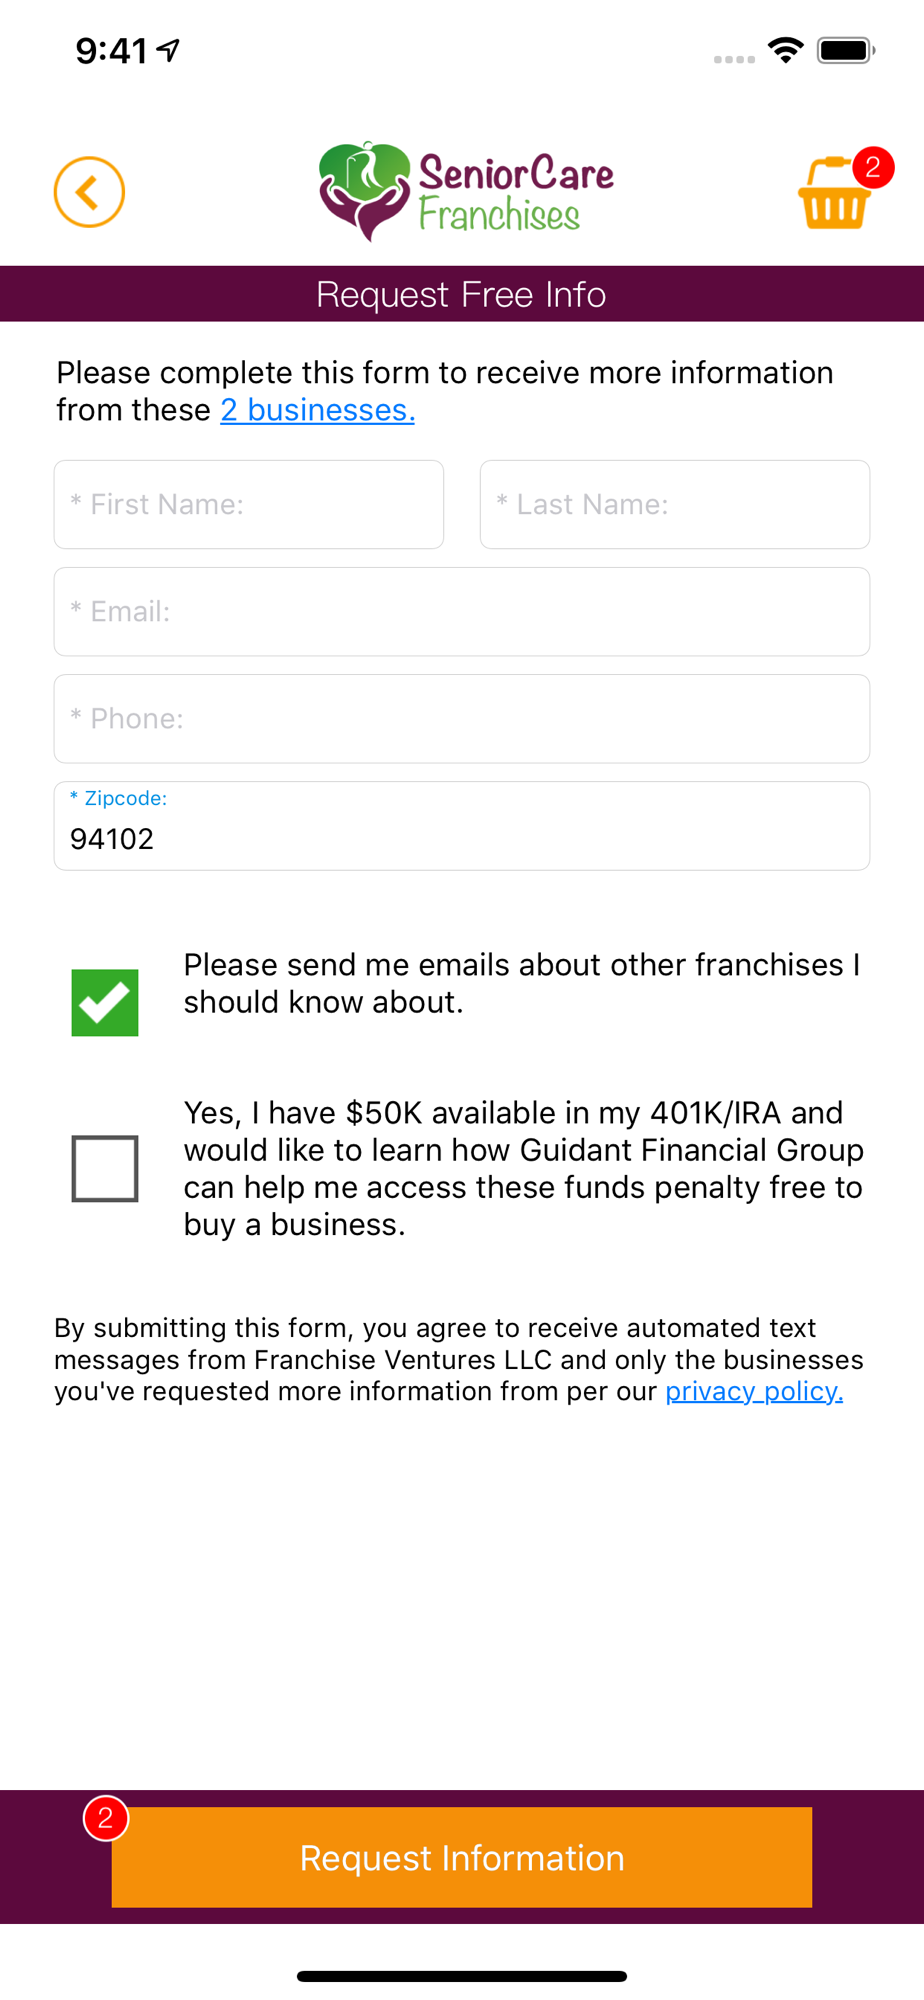The width and height of the screenshot is (924, 2000).
Task: Uncheck the franchise emails checkbox
Action: click(105, 1002)
